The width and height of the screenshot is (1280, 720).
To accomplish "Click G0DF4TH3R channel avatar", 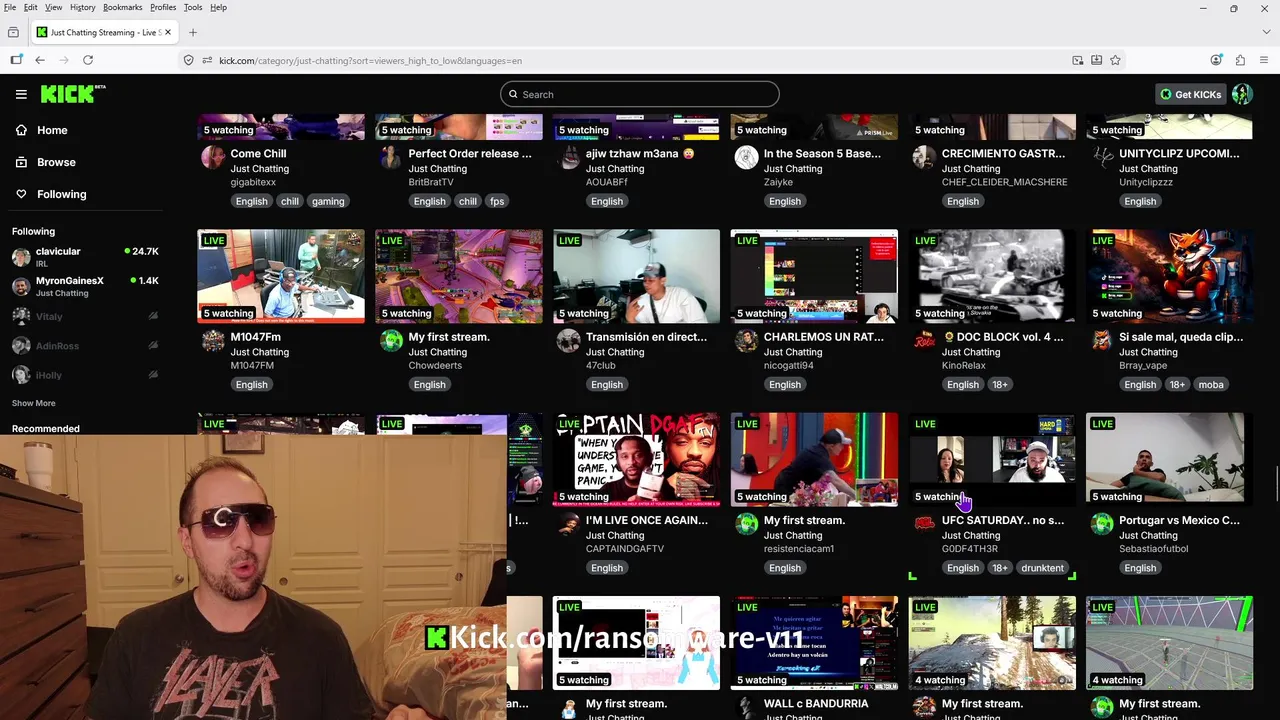I will (924, 524).
